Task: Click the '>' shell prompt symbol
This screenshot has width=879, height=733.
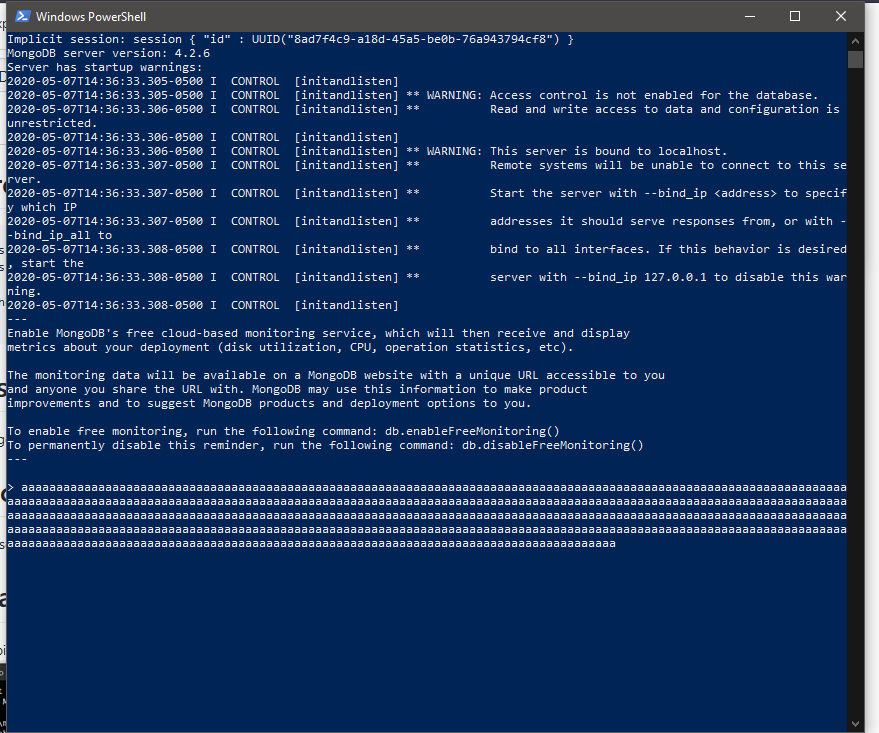Action: click(x=11, y=488)
